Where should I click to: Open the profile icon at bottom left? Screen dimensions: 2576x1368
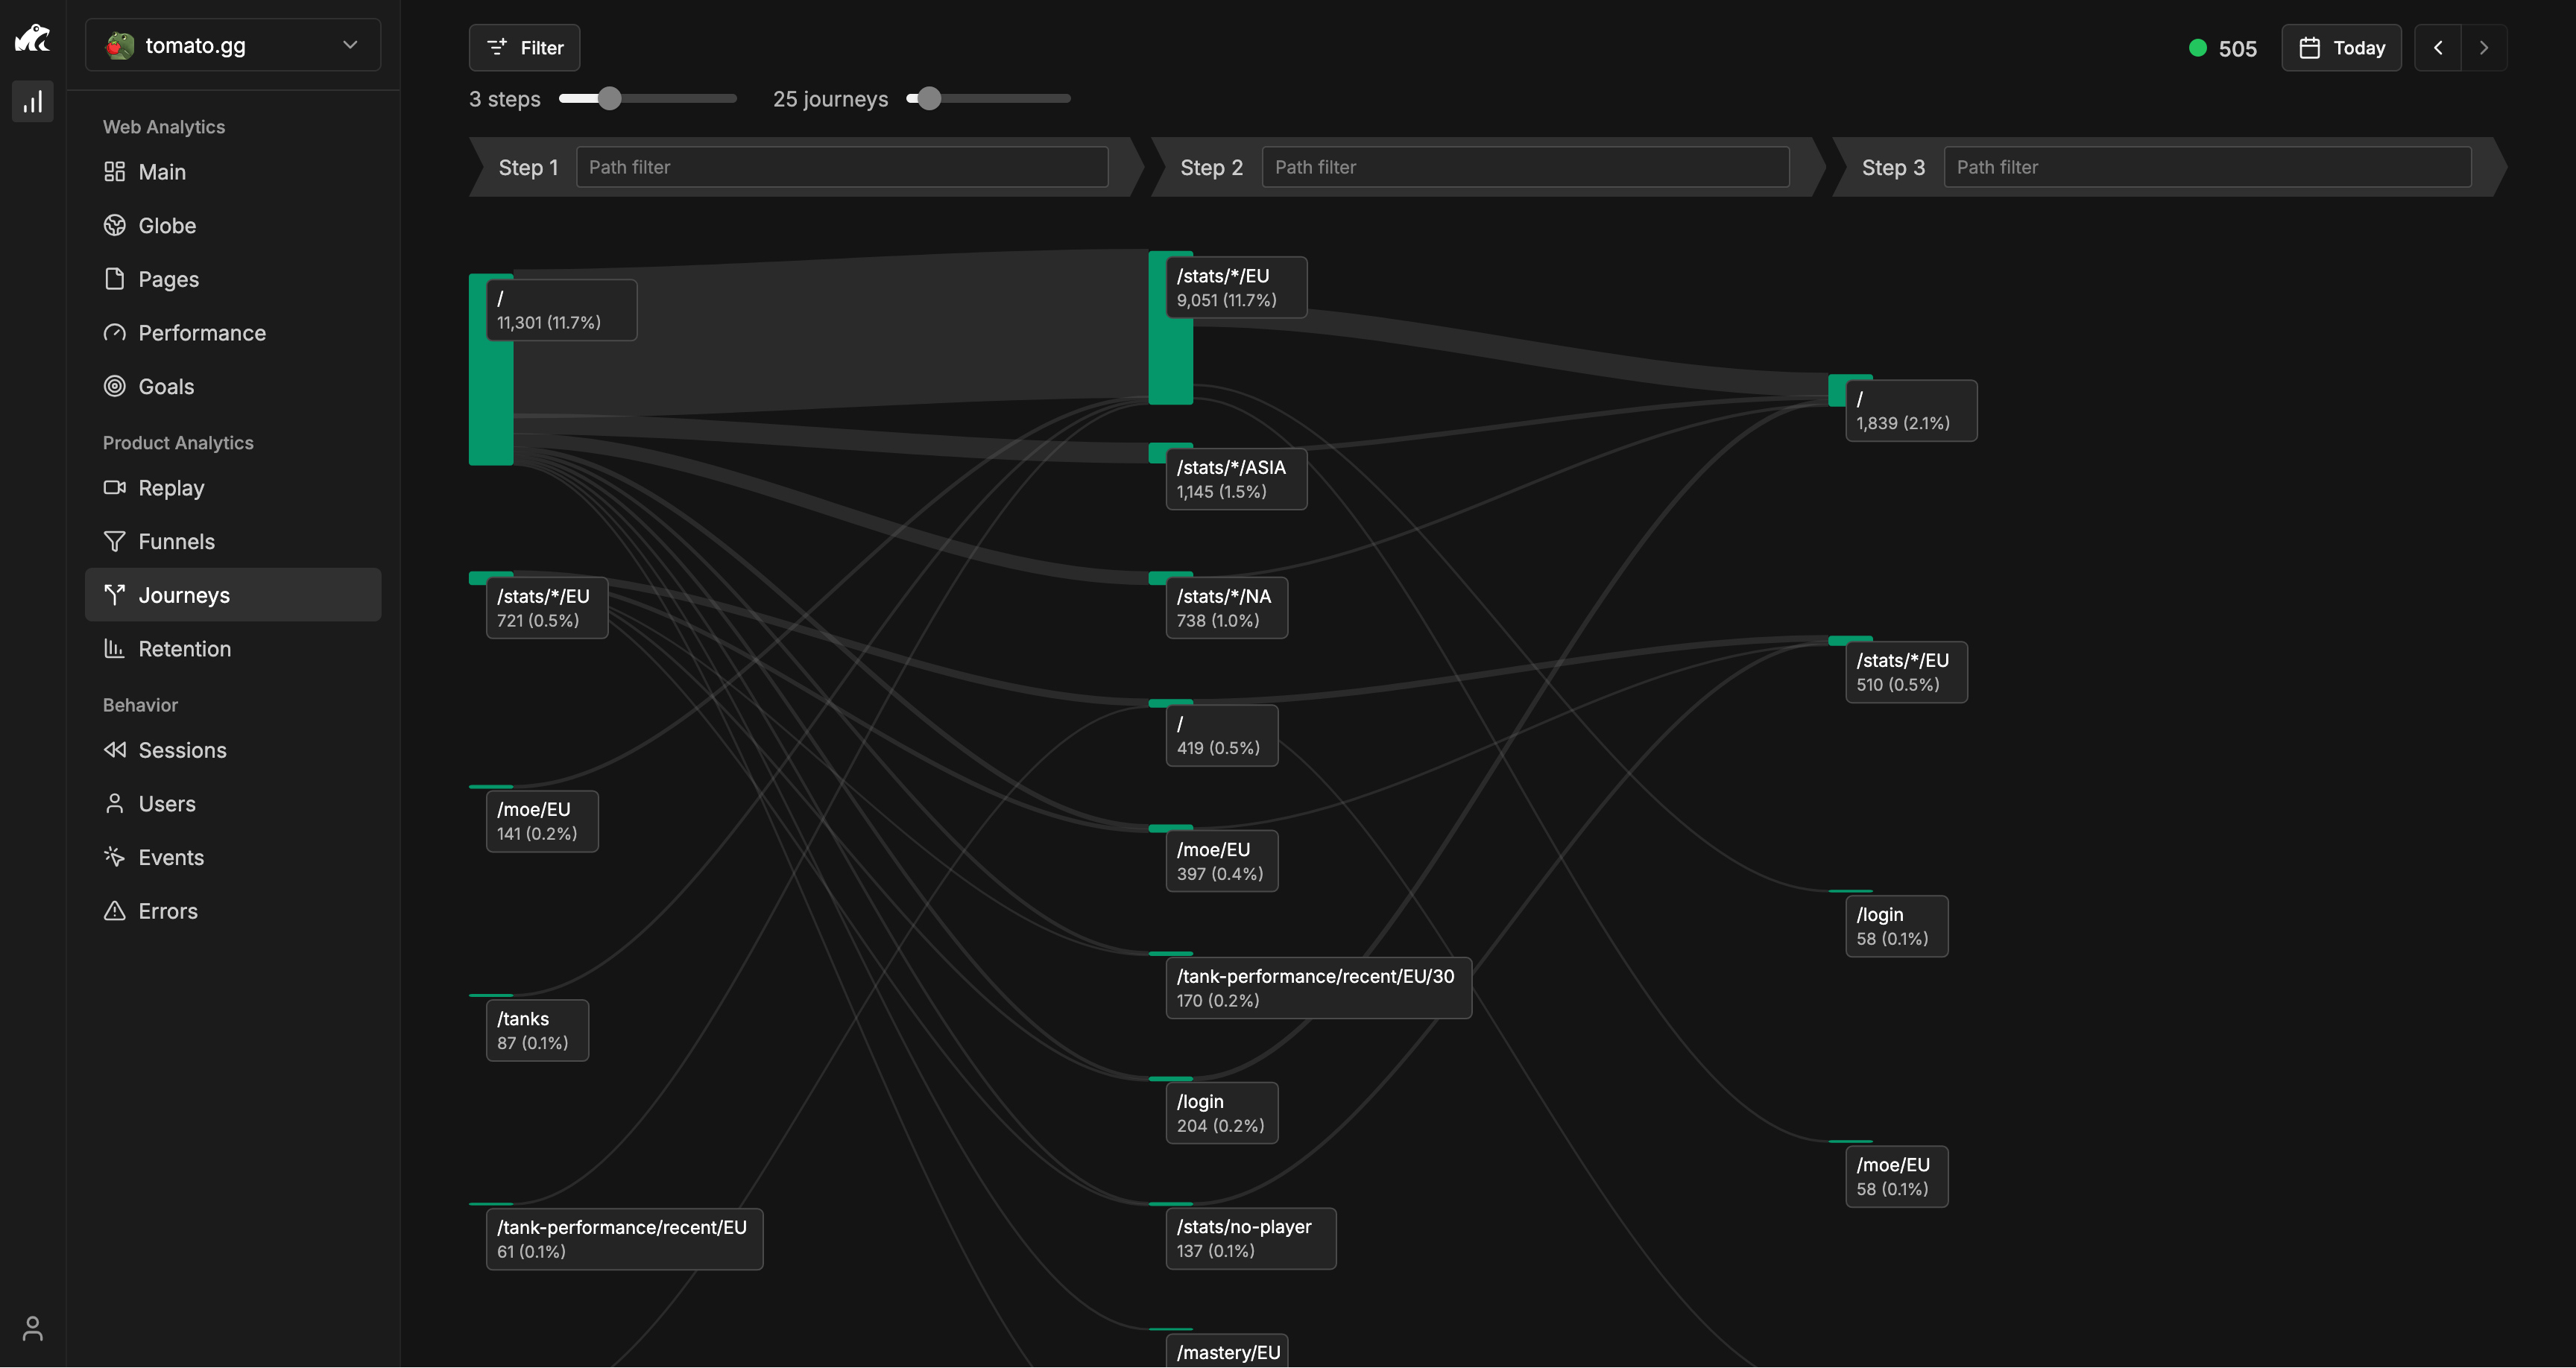(x=33, y=1329)
